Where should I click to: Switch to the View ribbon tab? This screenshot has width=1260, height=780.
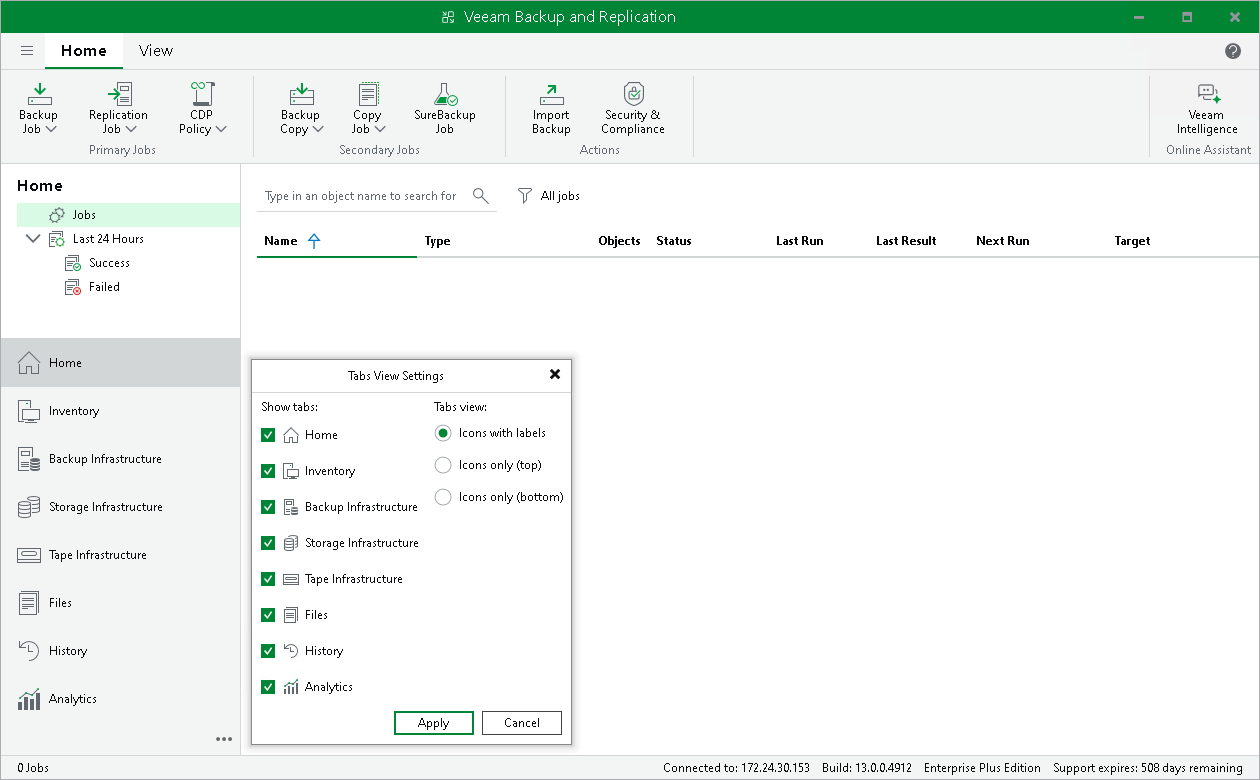click(x=156, y=51)
